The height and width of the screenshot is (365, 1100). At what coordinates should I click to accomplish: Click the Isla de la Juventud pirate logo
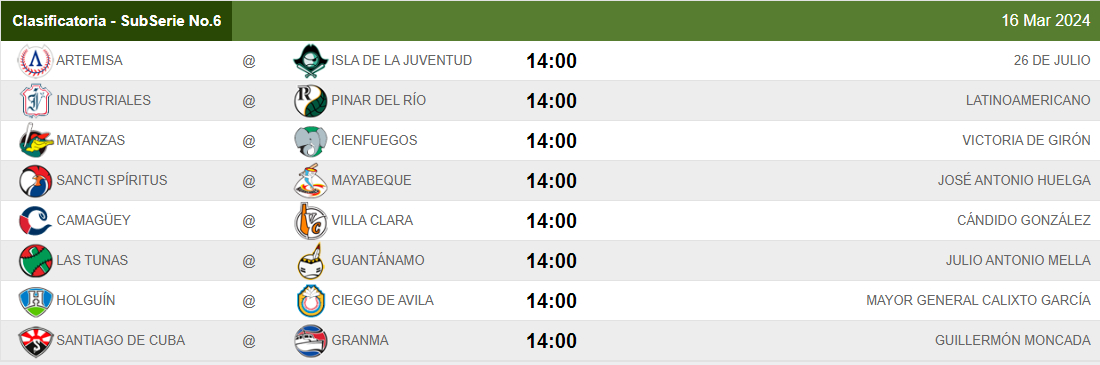(310, 61)
